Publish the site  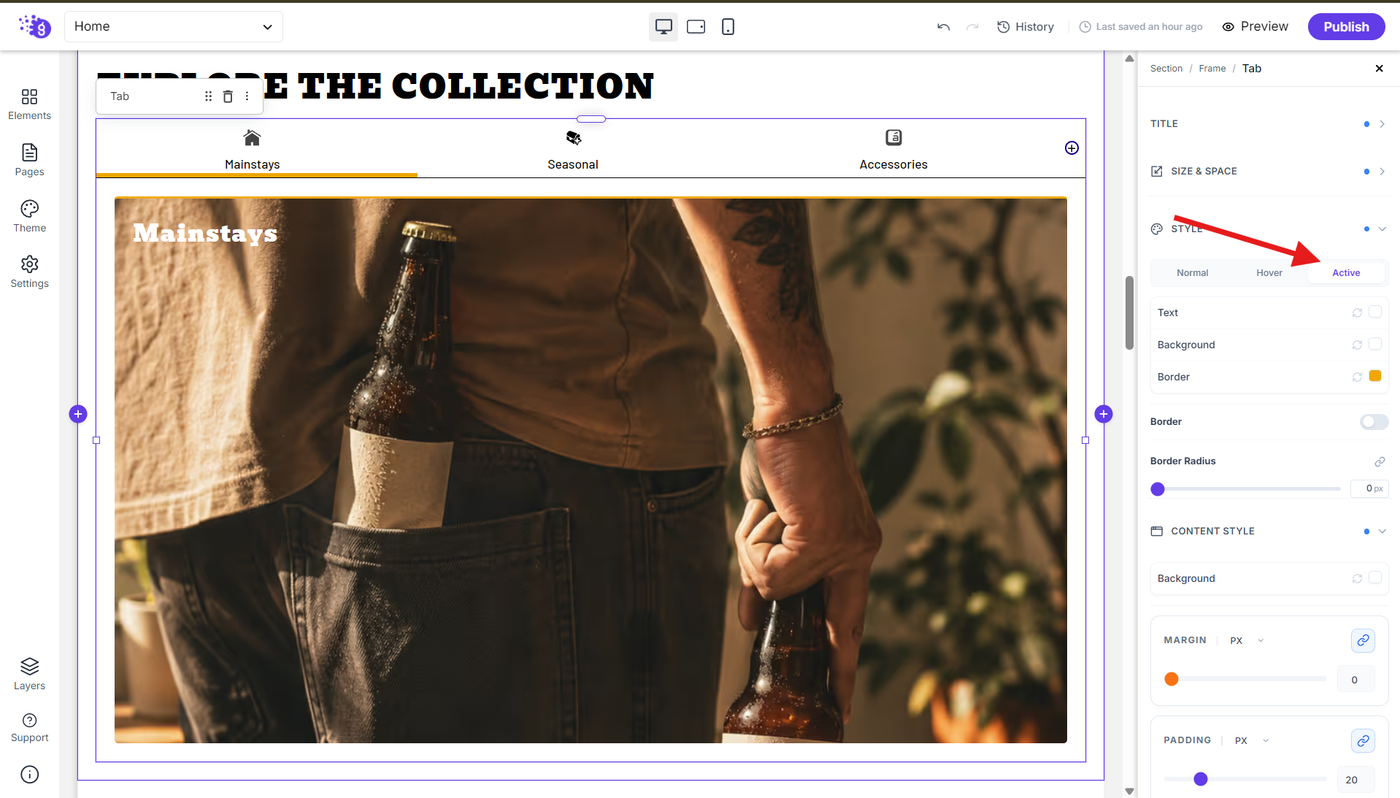(1346, 27)
